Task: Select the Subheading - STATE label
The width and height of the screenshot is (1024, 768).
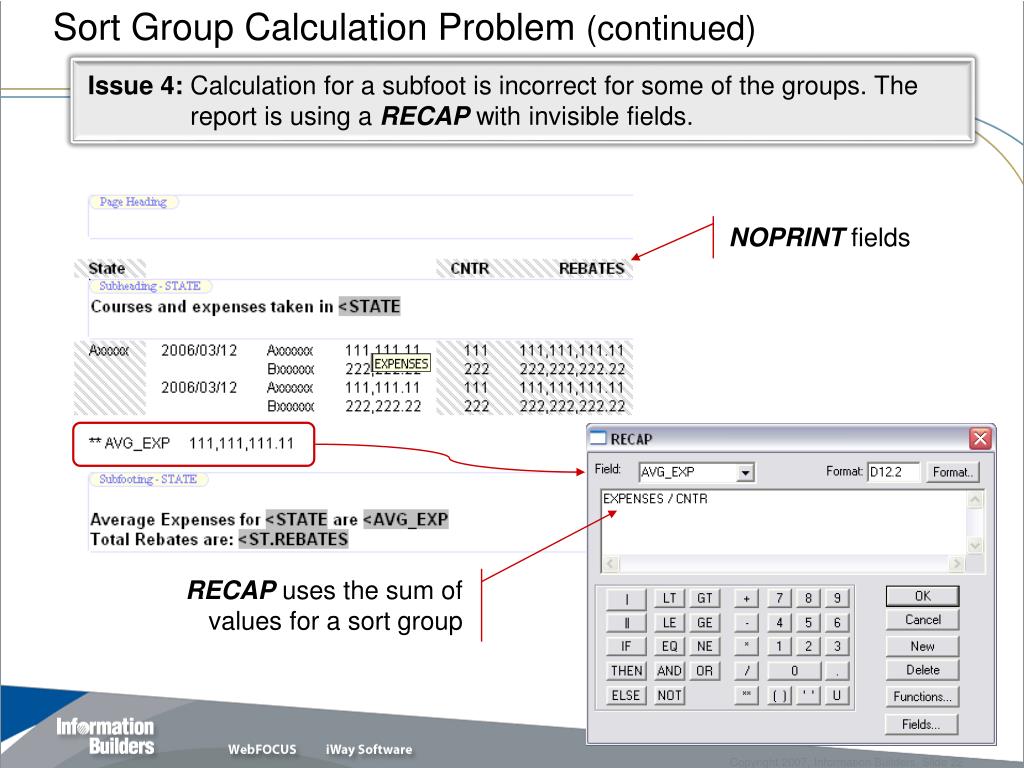Action: coord(150,286)
